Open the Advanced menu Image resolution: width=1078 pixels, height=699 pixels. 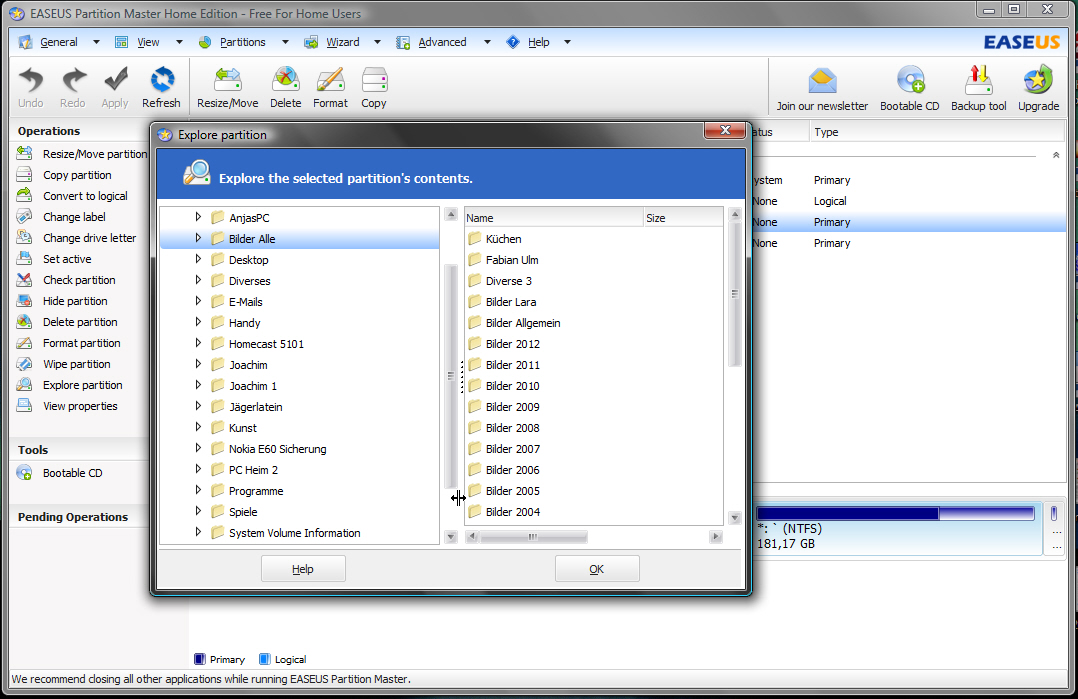point(442,42)
